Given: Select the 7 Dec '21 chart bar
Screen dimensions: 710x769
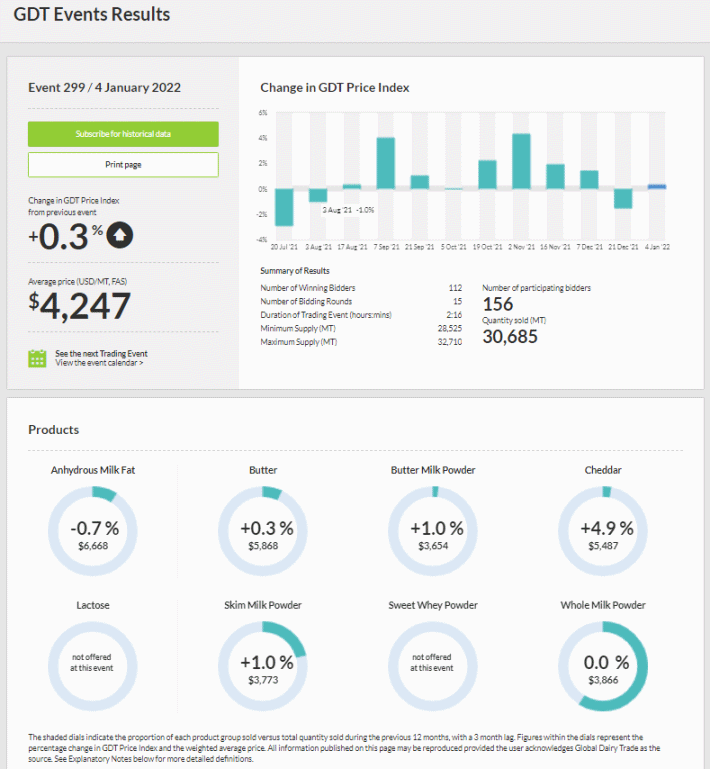Looking at the screenshot, I should pos(589,179).
